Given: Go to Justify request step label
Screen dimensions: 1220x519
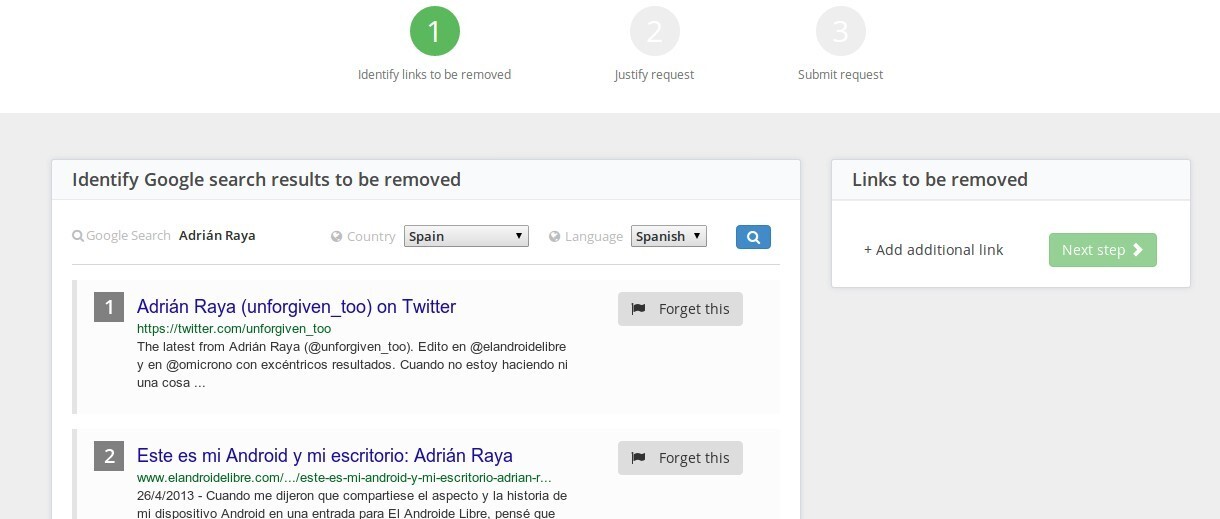Looking at the screenshot, I should point(654,75).
